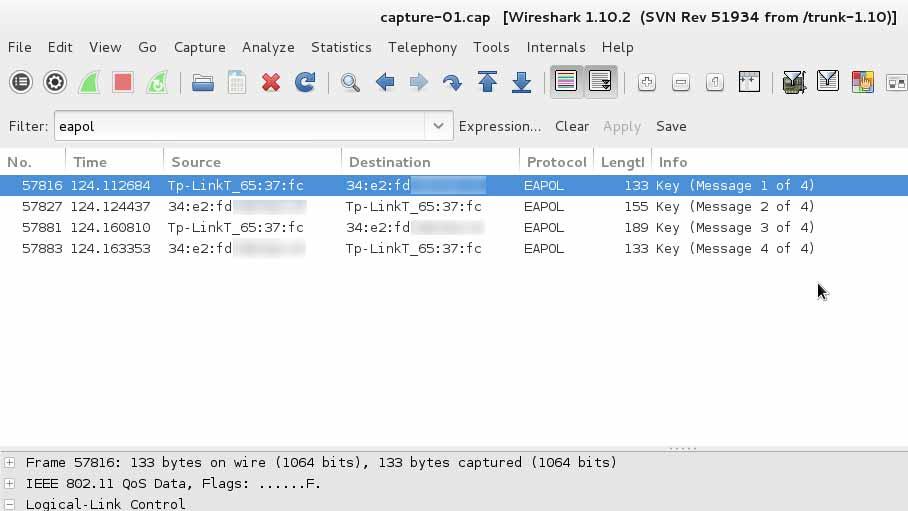The height and width of the screenshot is (511, 908).
Task: Open the capture interfaces list icon
Action: pos(21,82)
